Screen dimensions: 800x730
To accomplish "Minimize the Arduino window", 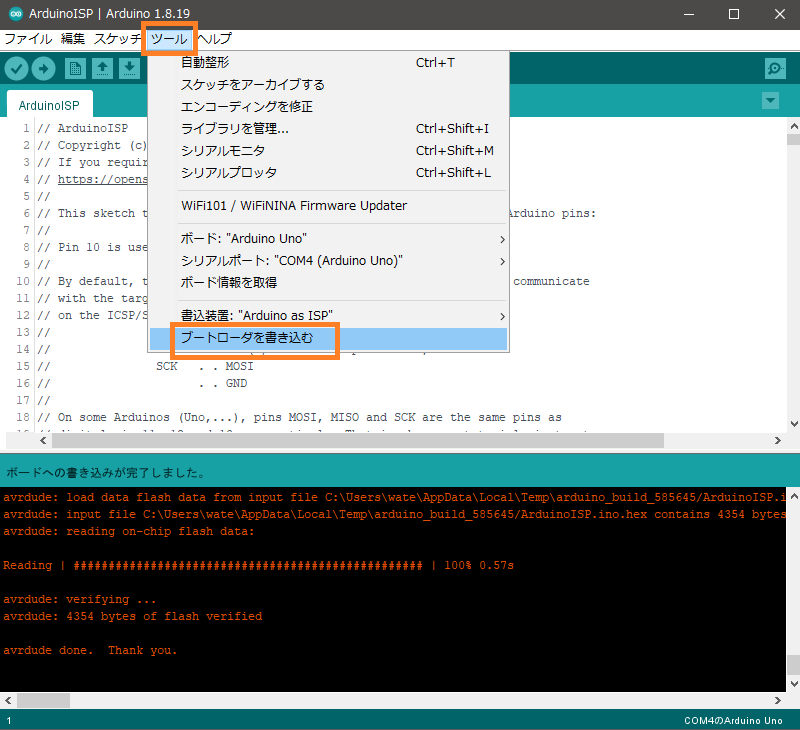I will click(689, 14).
